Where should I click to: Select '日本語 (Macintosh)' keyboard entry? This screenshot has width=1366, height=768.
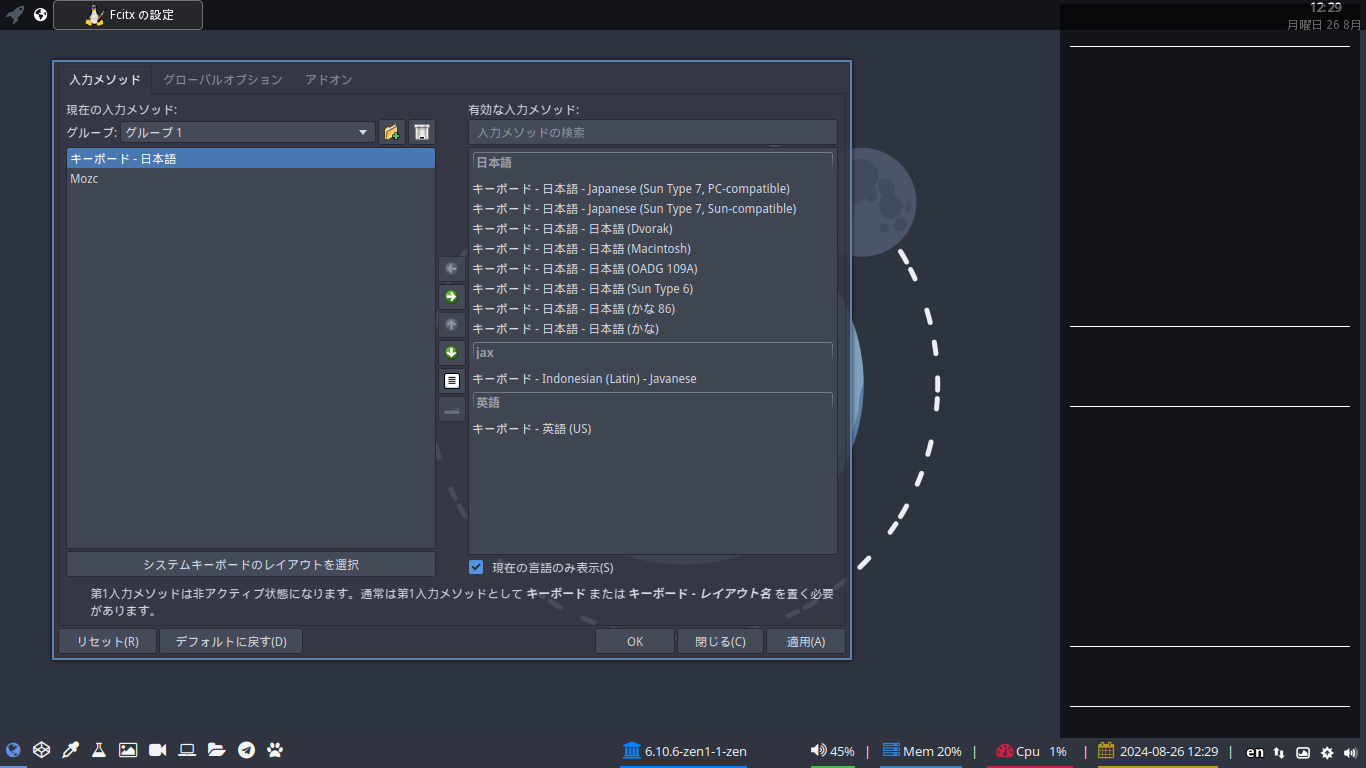(653, 248)
